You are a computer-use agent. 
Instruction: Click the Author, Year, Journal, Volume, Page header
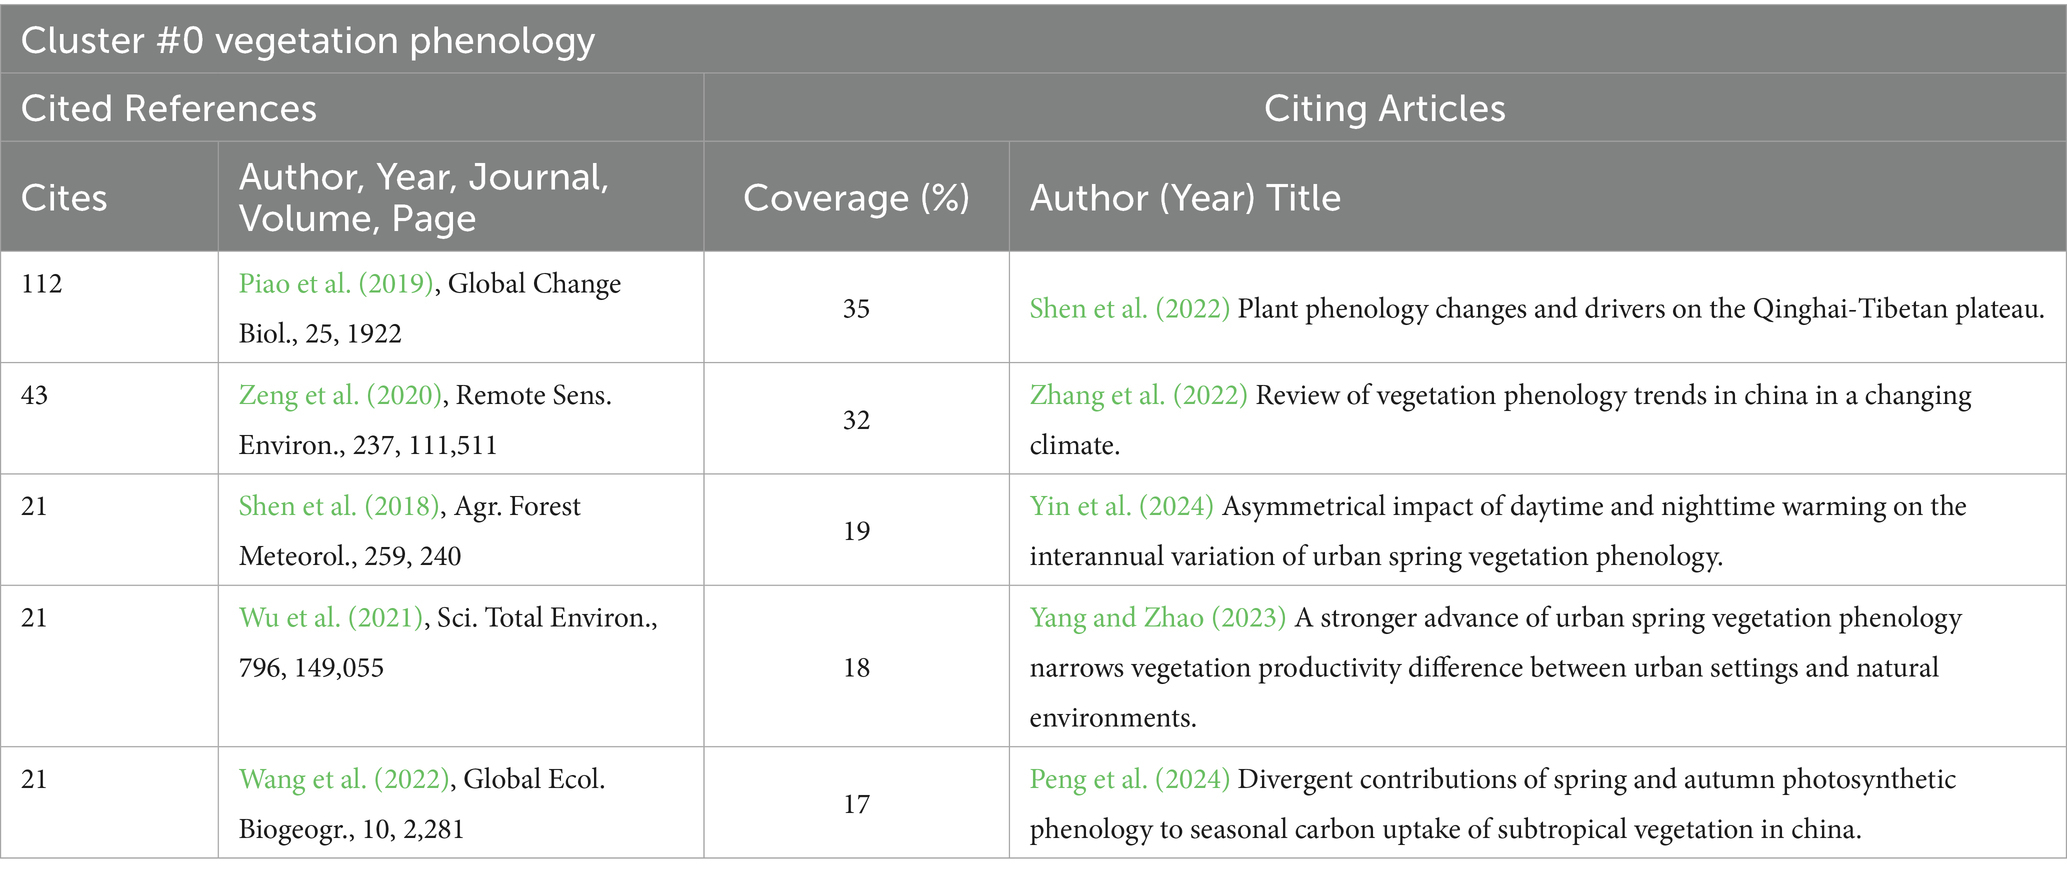pos(424,197)
